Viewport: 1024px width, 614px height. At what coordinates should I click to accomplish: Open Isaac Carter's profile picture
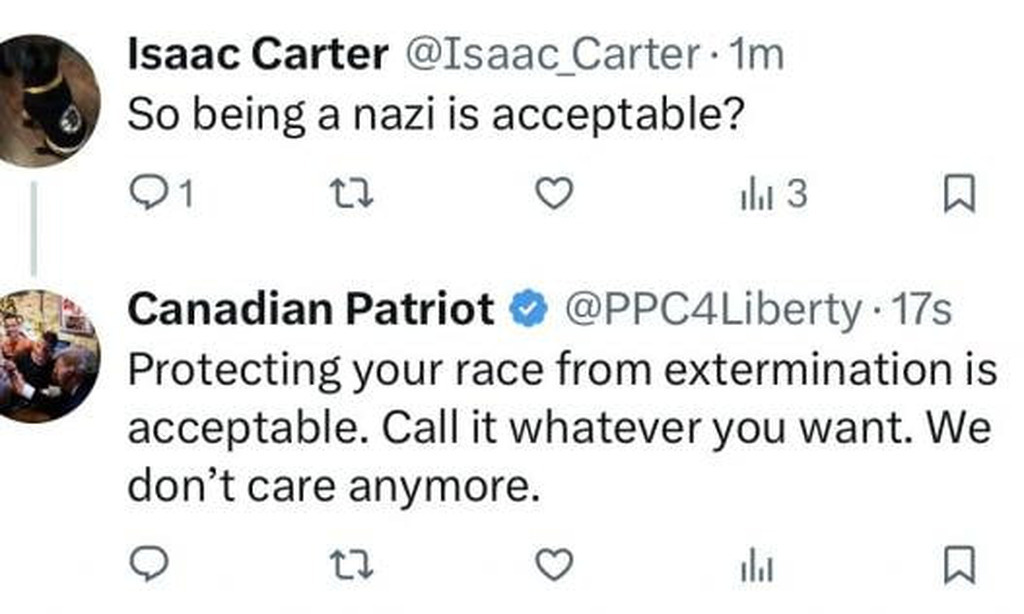(45, 99)
